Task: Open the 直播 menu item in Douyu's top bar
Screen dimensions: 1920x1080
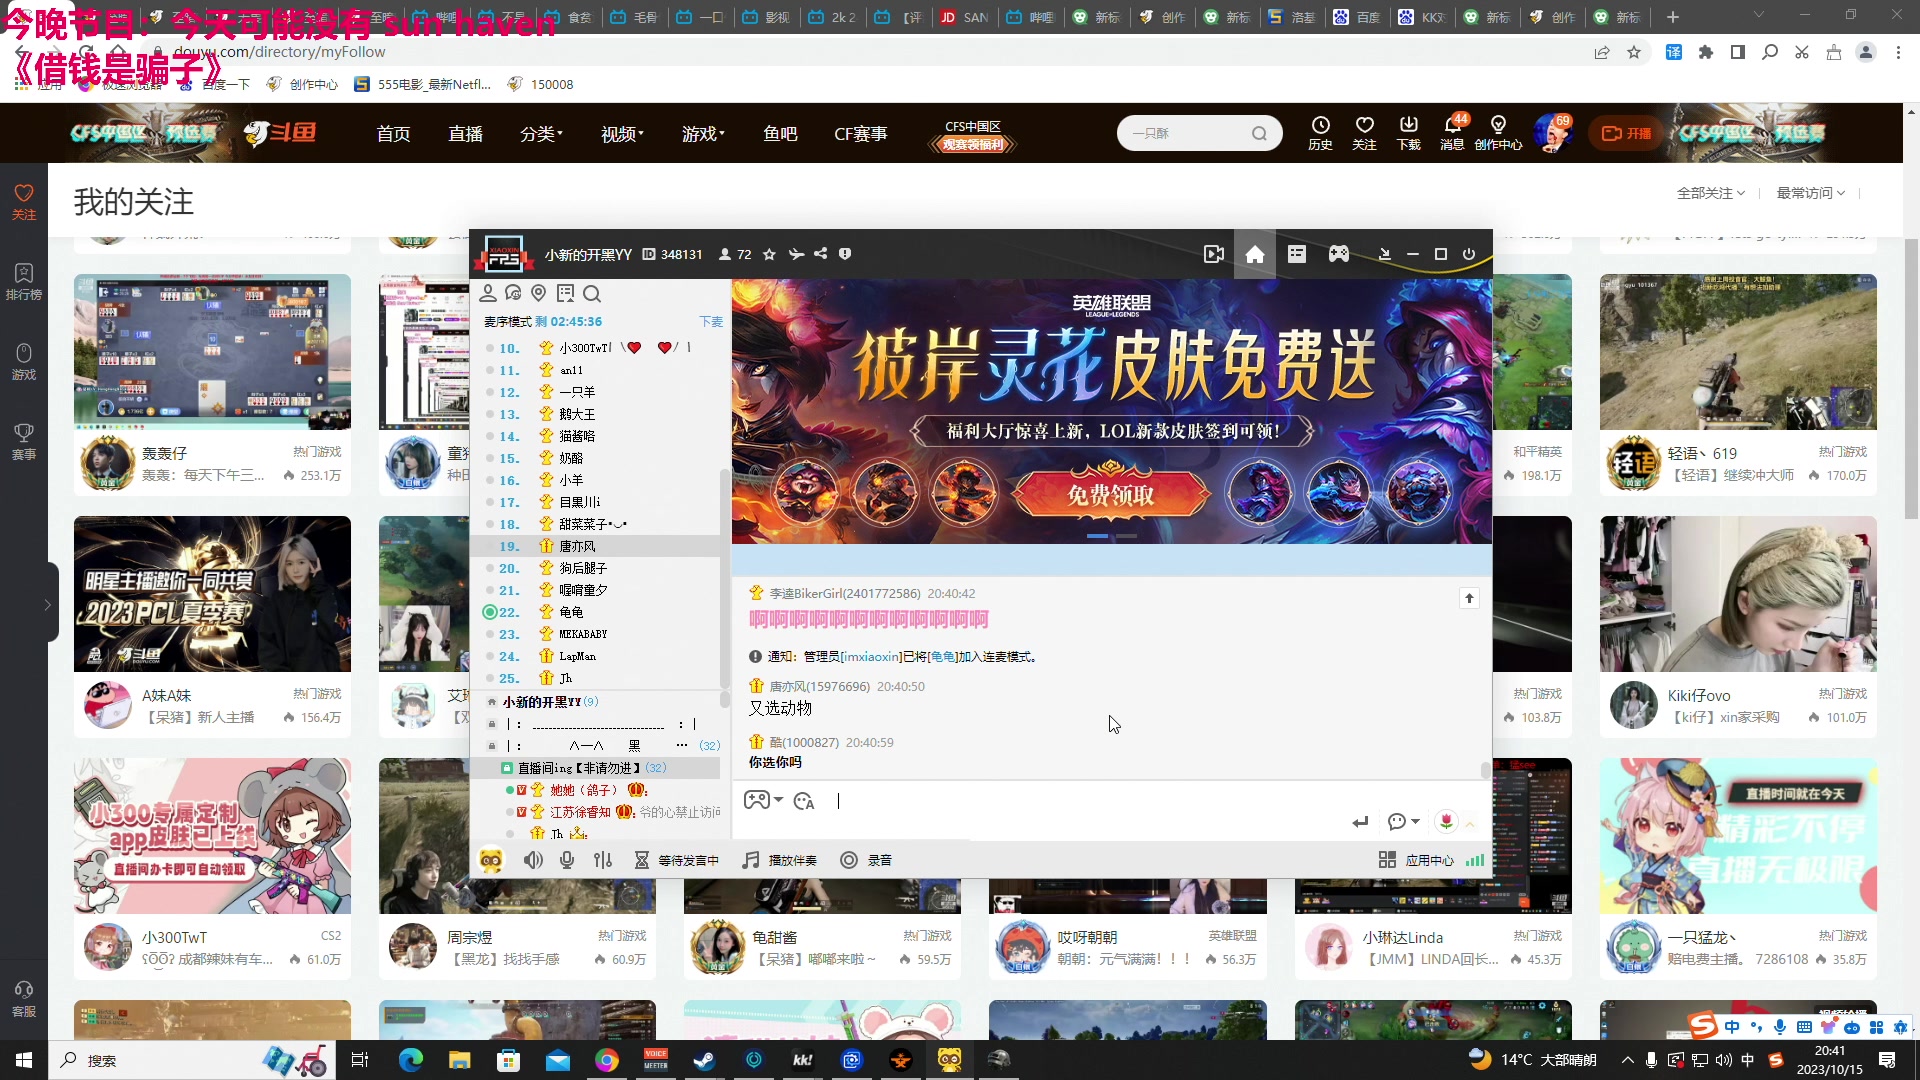Action: coord(465,133)
